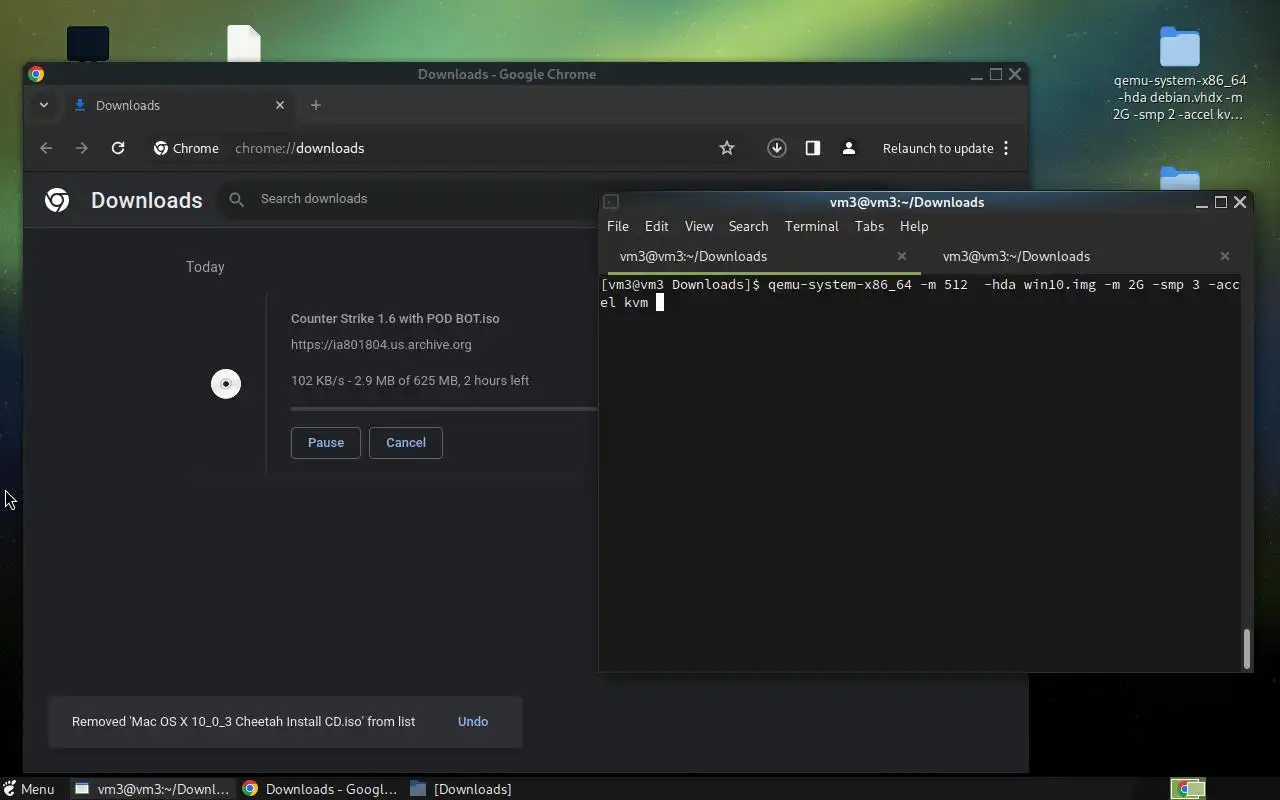
Task: Reload the Chrome downloads page
Action: point(118,148)
